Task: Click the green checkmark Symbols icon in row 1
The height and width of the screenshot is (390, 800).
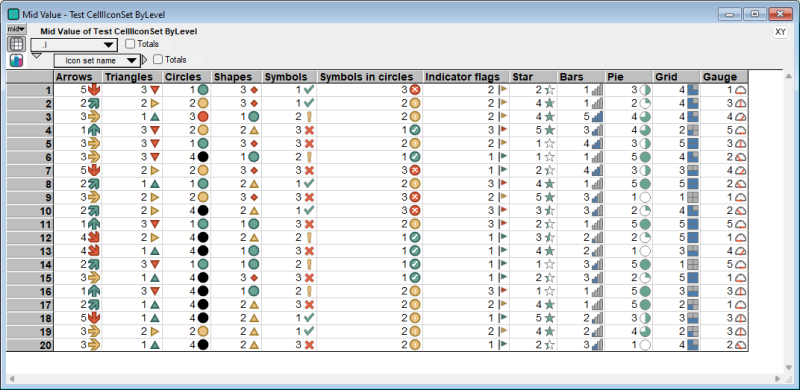Action: pyautogui.click(x=309, y=89)
